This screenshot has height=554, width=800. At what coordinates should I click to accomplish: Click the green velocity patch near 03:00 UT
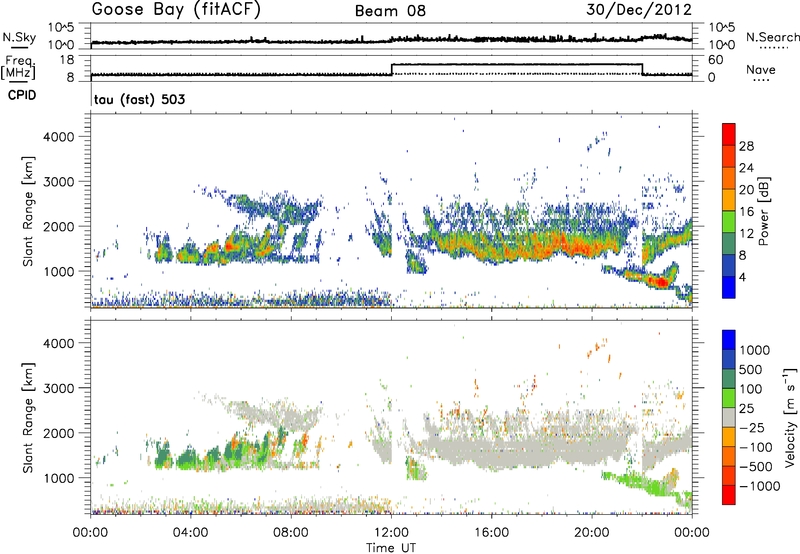163,456
